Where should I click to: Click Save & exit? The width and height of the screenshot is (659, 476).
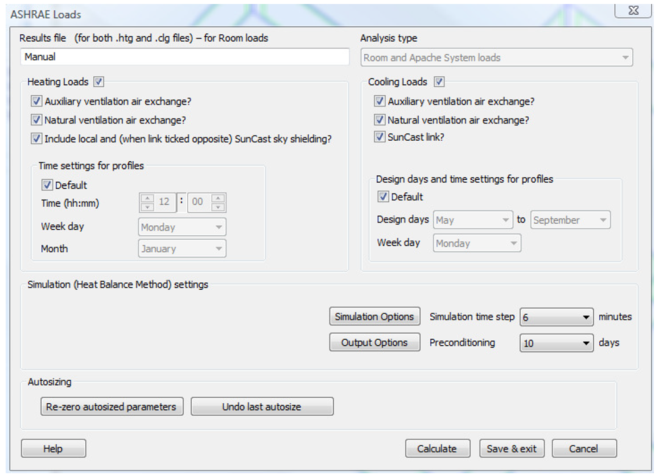pyautogui.click(x=511, y=449)
